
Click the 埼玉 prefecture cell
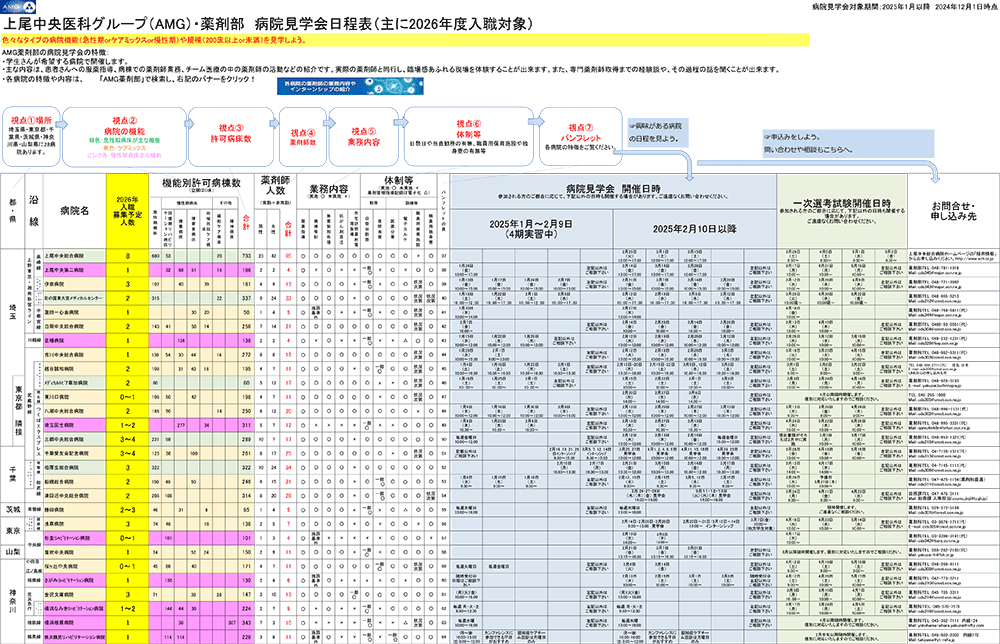12,312
